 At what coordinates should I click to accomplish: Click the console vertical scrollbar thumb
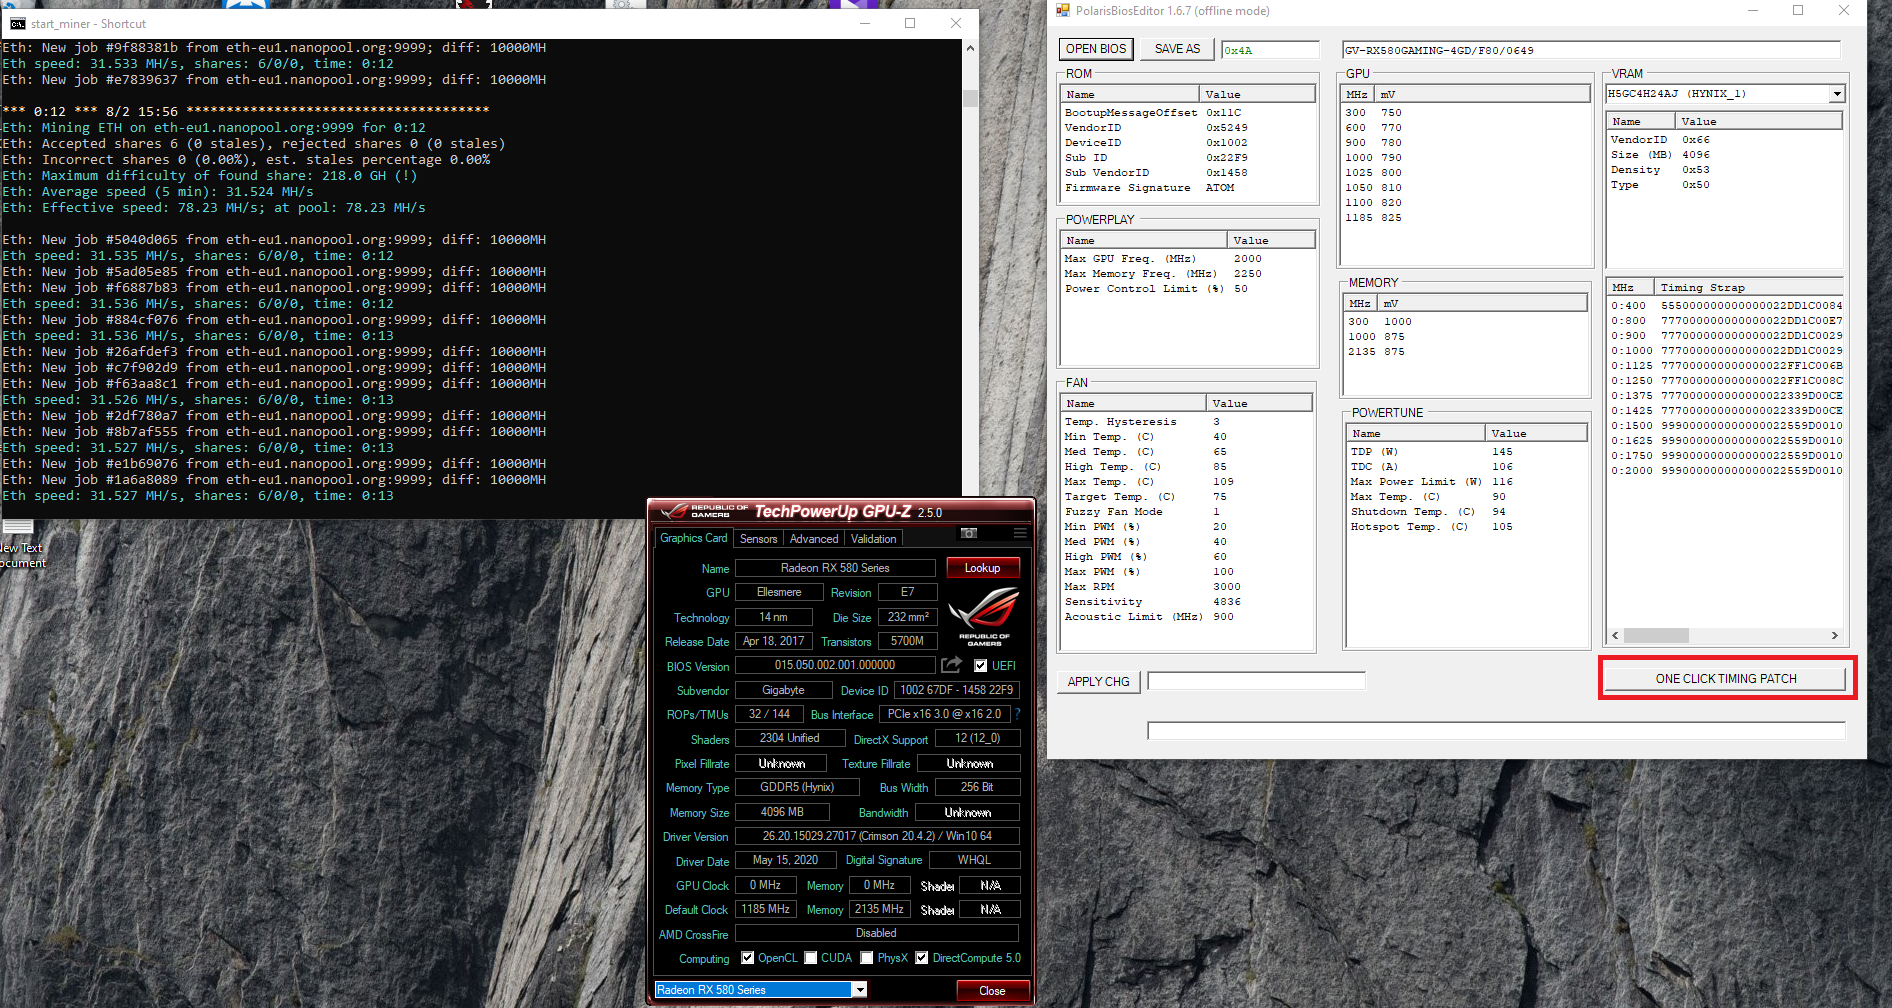(x=970, y=98)
